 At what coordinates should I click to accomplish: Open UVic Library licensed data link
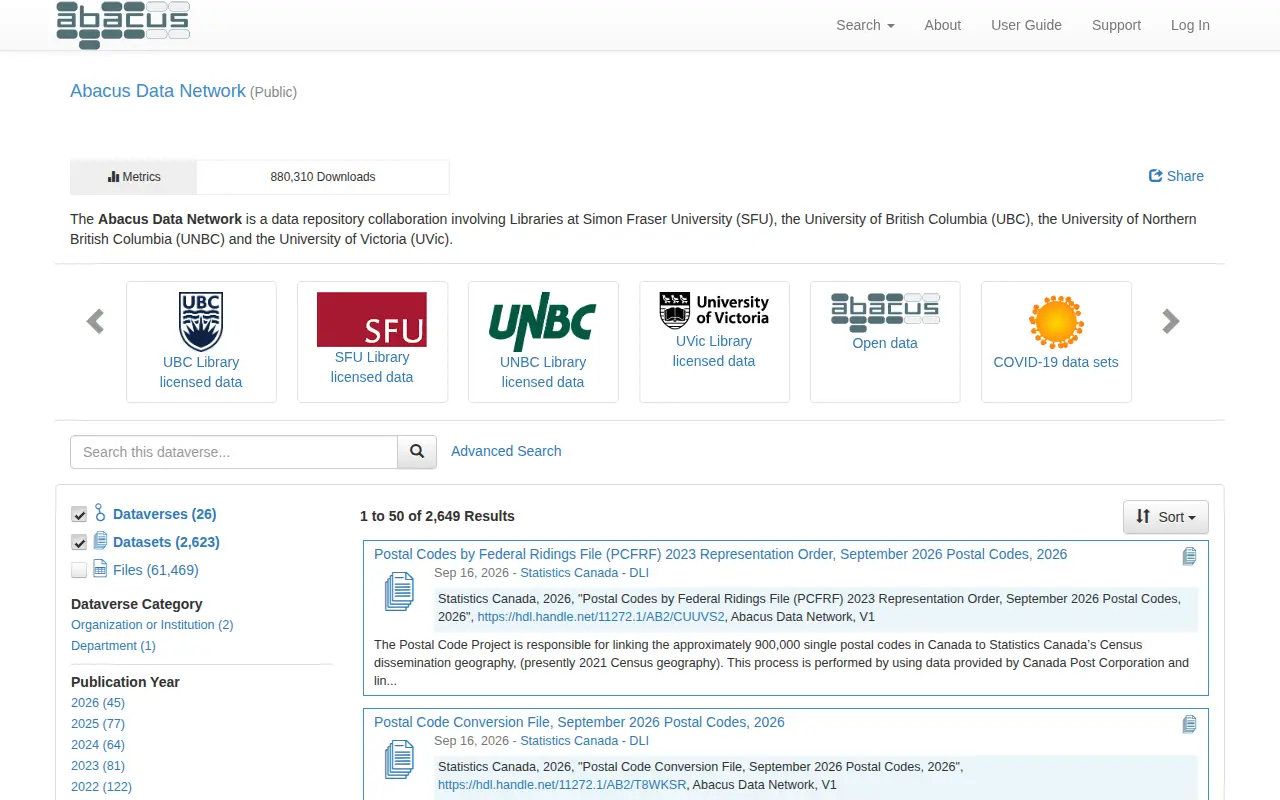point(714,351)
